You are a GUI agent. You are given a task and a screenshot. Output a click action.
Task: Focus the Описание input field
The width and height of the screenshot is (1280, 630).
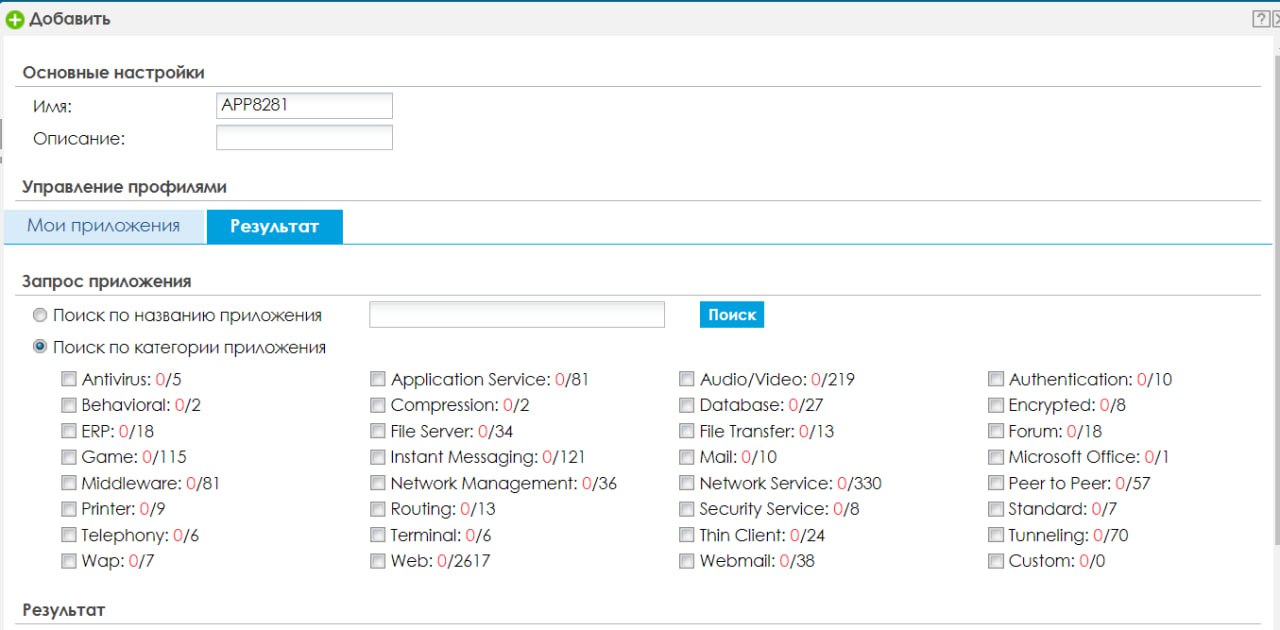[x=304, y=137]
